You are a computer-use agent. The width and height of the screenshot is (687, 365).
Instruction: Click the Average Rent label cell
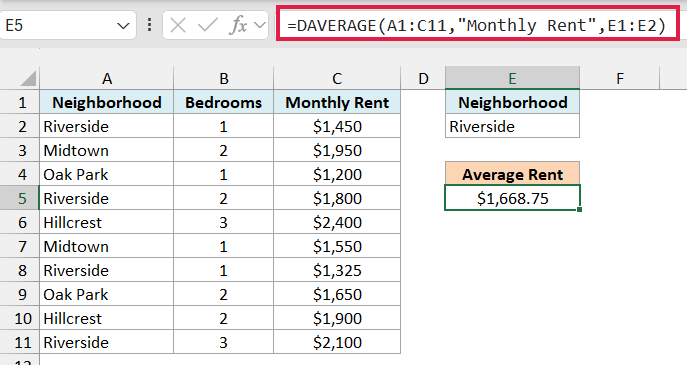pyautogui.click(x=512, y=174)
